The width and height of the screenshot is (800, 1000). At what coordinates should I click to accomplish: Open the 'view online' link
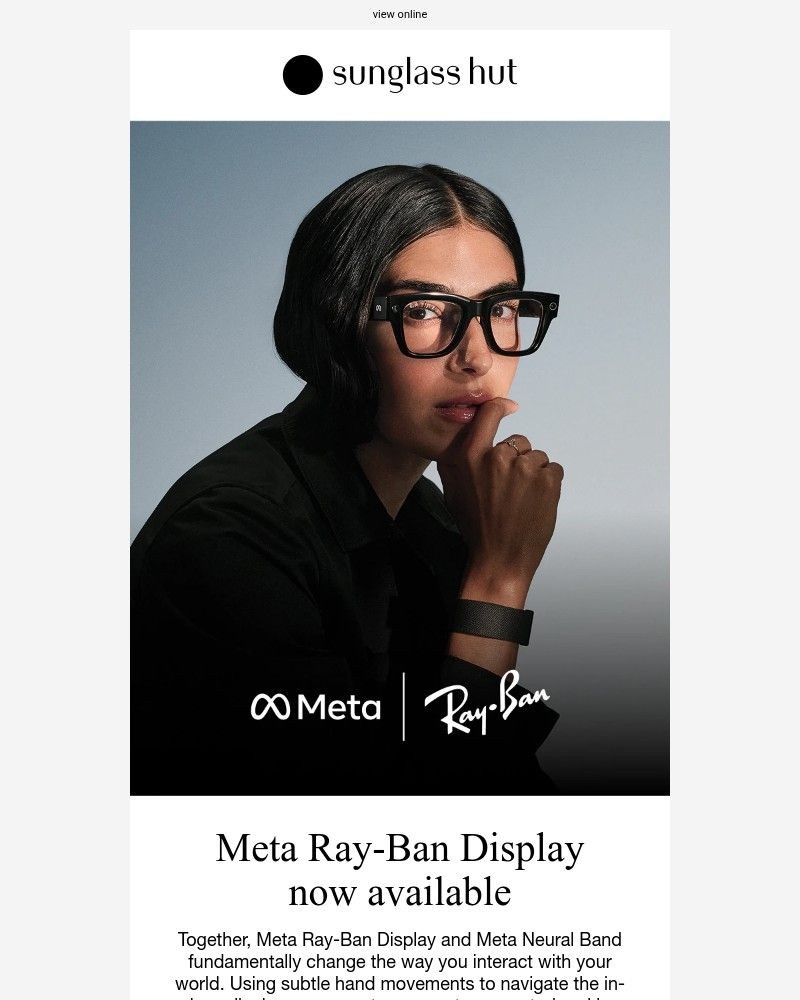pos(399,14)
